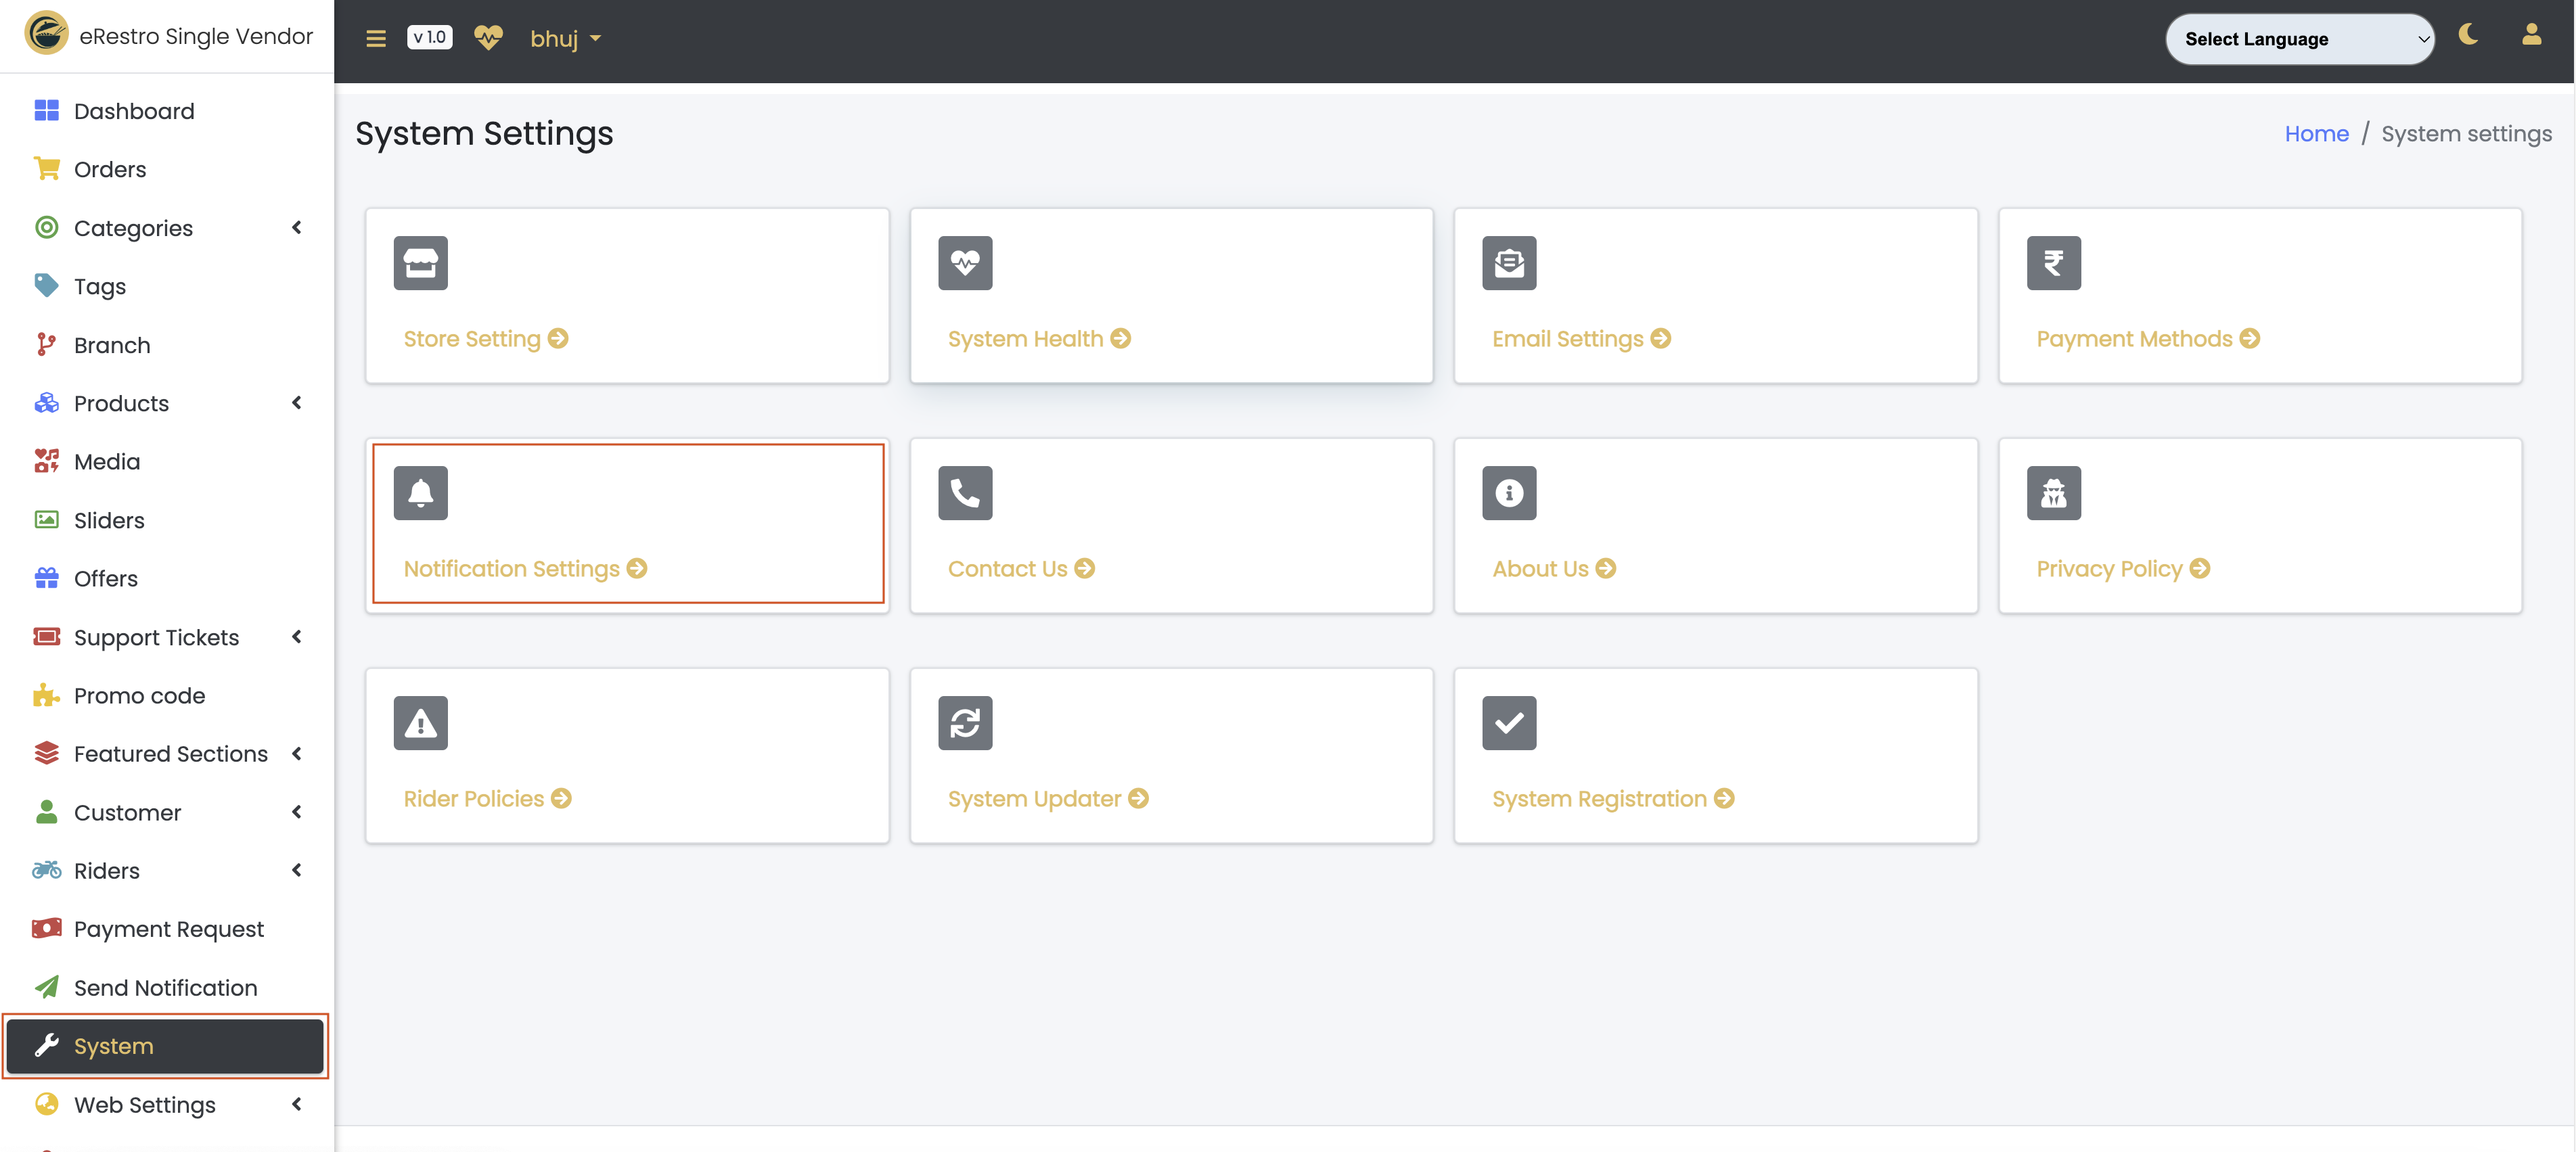
Task: Click the Notification Settings bell icon
Action: (x=420, y=493)
